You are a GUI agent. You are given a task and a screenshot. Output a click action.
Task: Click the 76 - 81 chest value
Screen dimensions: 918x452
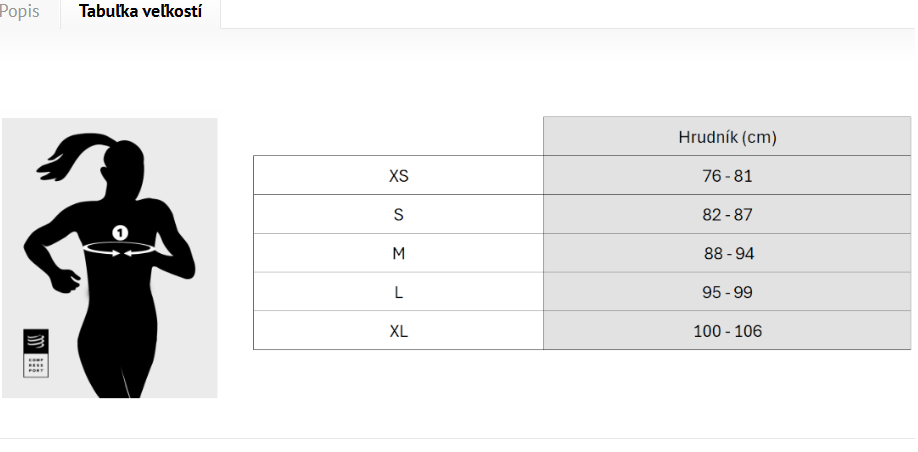pyautogui.click(x=727, y=176)
